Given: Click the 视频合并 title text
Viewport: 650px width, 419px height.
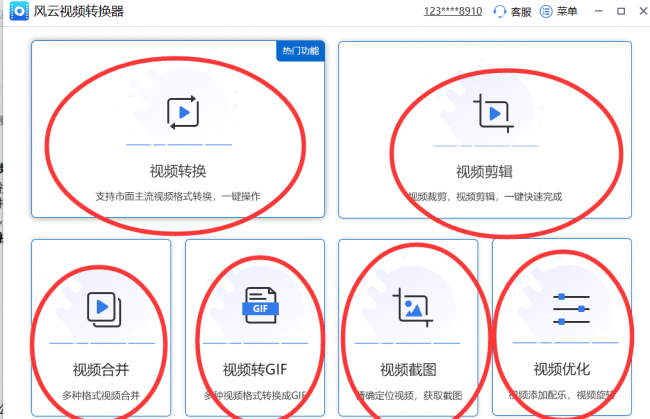Looking at the screenshot, I should tap(101, 369).
